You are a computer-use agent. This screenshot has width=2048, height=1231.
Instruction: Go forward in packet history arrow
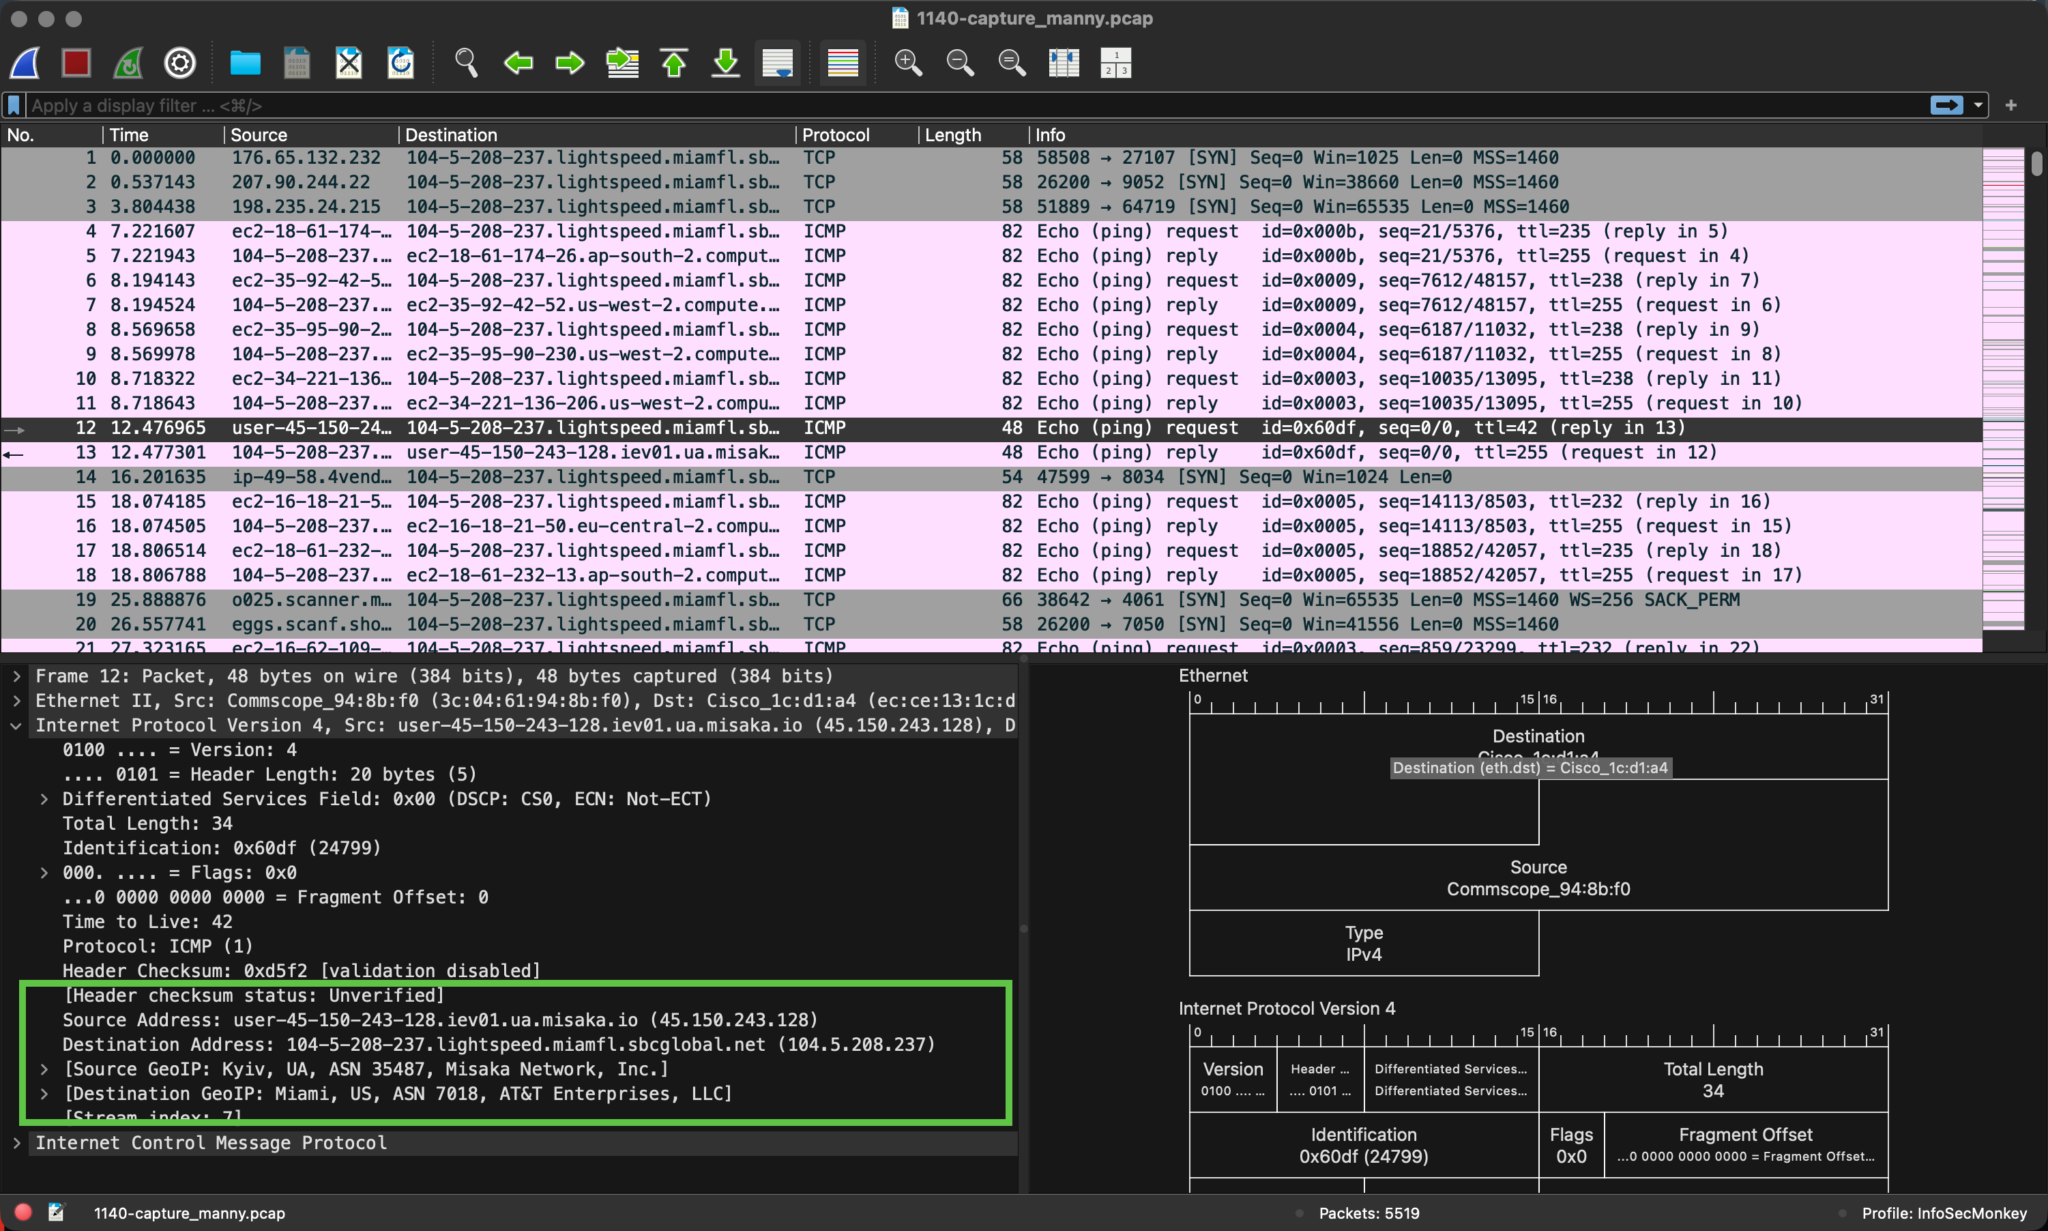pos(570,63)
